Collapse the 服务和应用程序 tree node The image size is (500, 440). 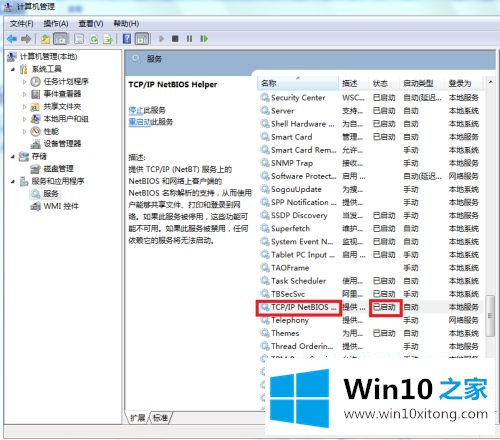pyautogui.click(x=13, y=181)
